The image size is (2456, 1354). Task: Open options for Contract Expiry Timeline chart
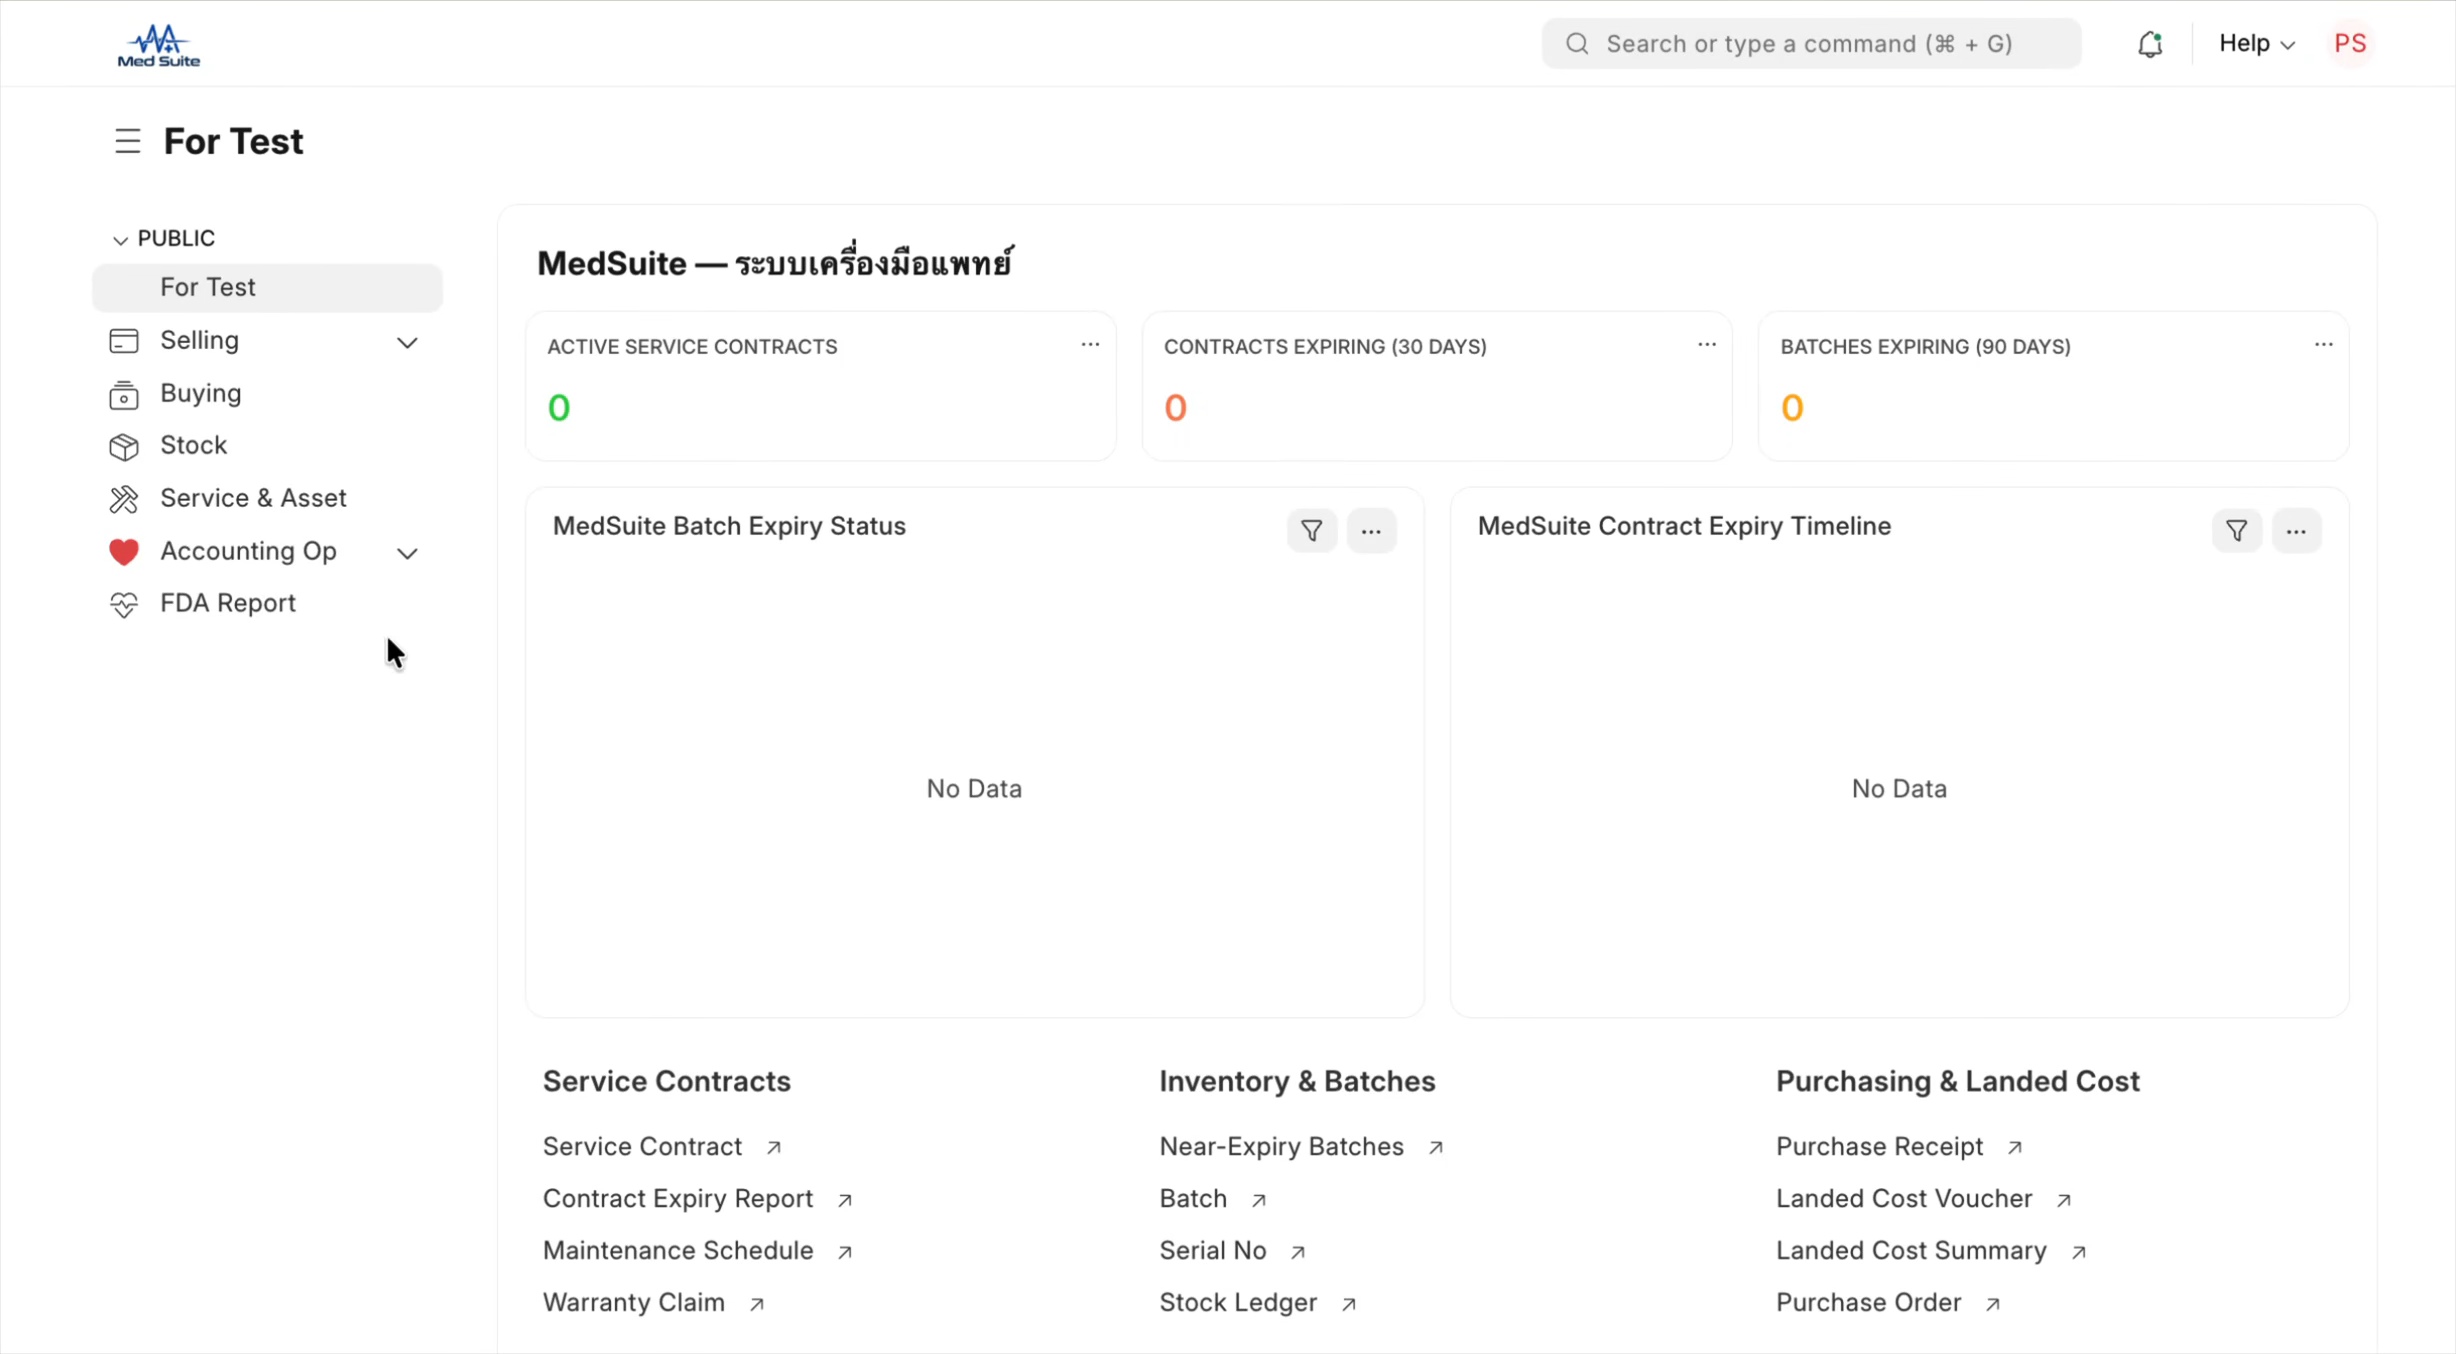pos(2296,530)
